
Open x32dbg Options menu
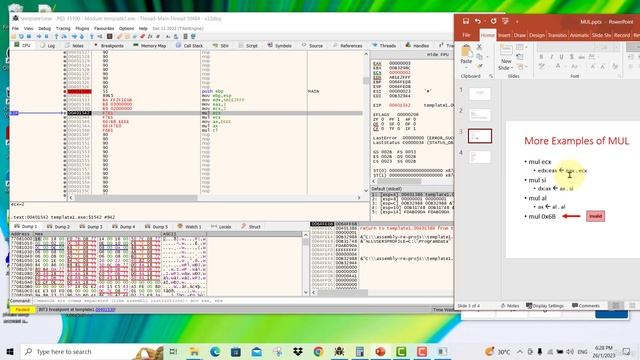[127, 29]
